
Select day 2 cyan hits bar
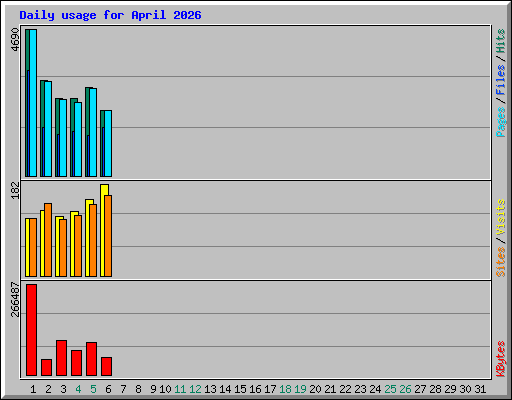coord(48,129)
